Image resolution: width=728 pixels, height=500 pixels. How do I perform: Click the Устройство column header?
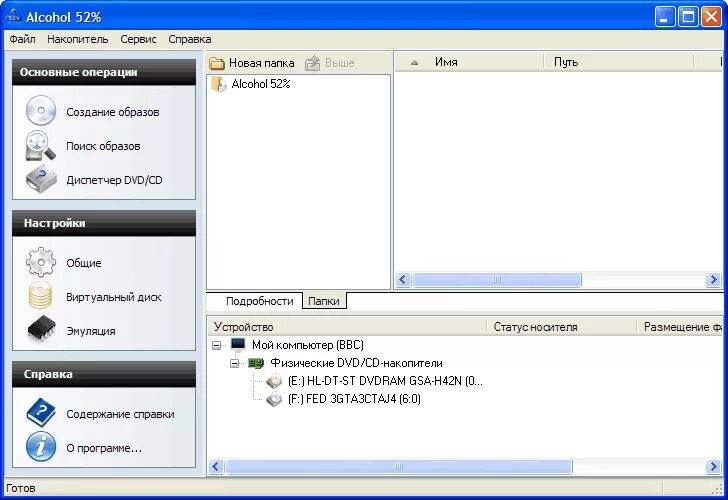click(347, 327)
